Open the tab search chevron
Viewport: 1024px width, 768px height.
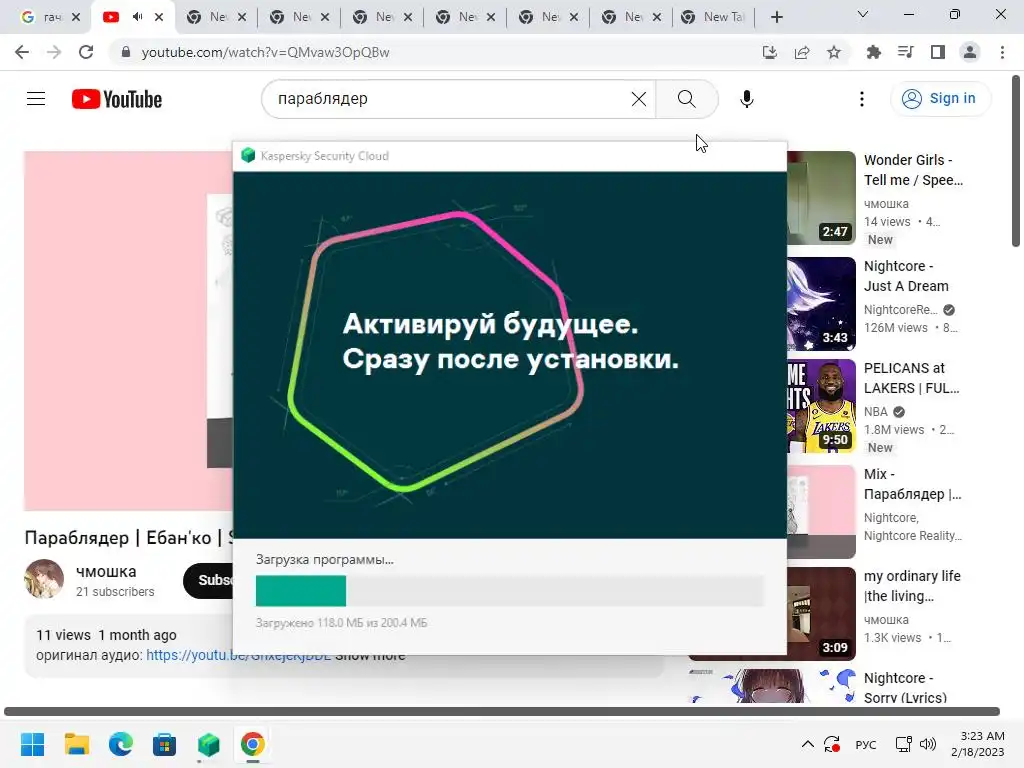click(863, 14)
